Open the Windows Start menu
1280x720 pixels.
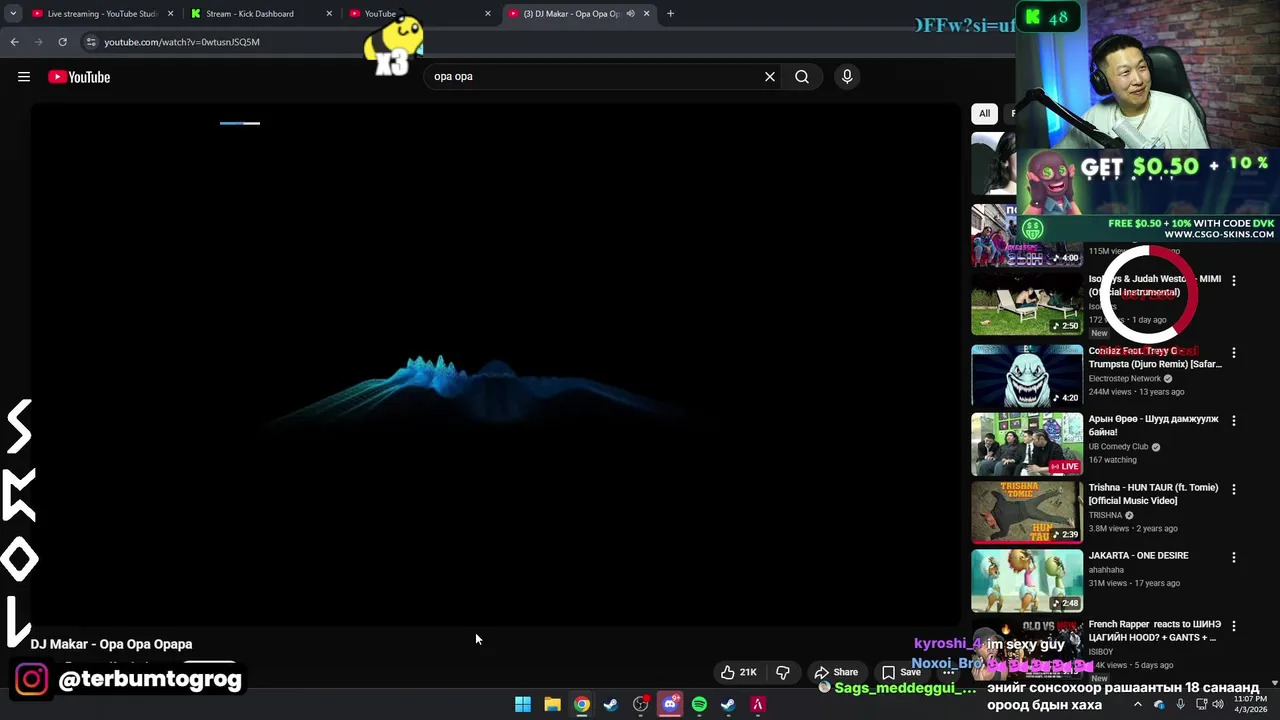(x=523, y=704)
